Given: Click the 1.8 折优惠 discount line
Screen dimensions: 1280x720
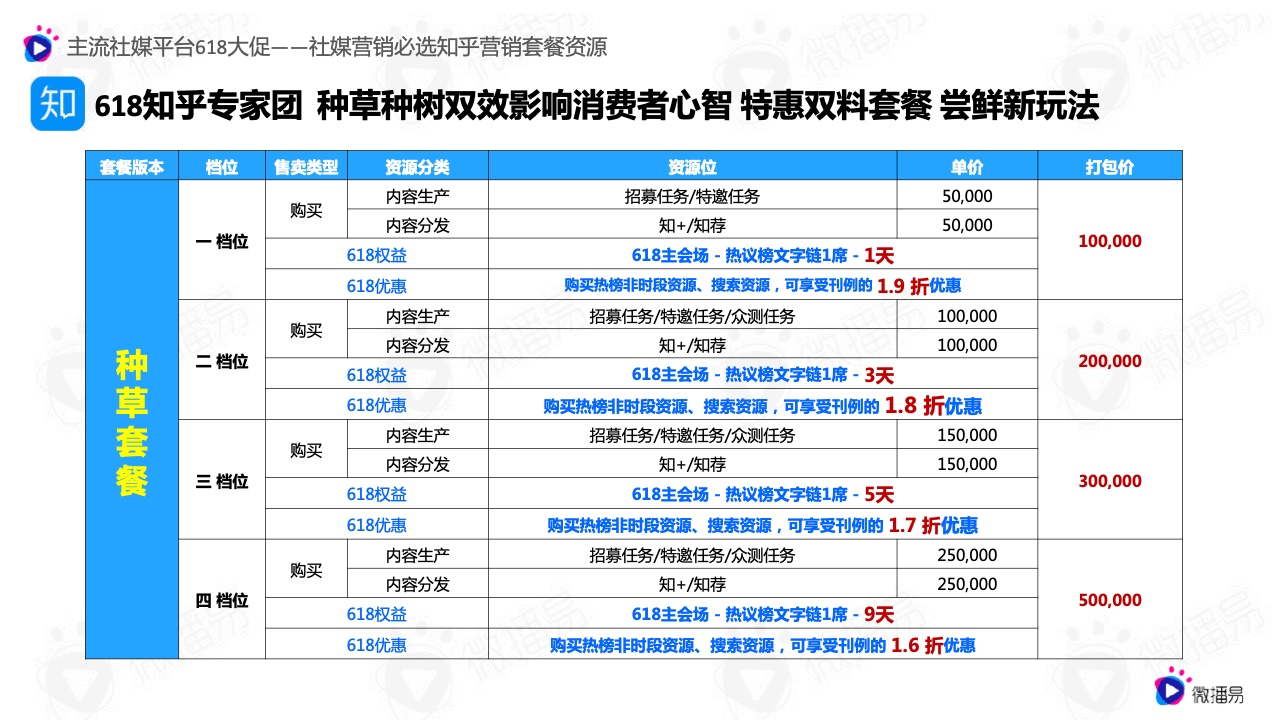Looking at the screenshot, I should point(762,405).
